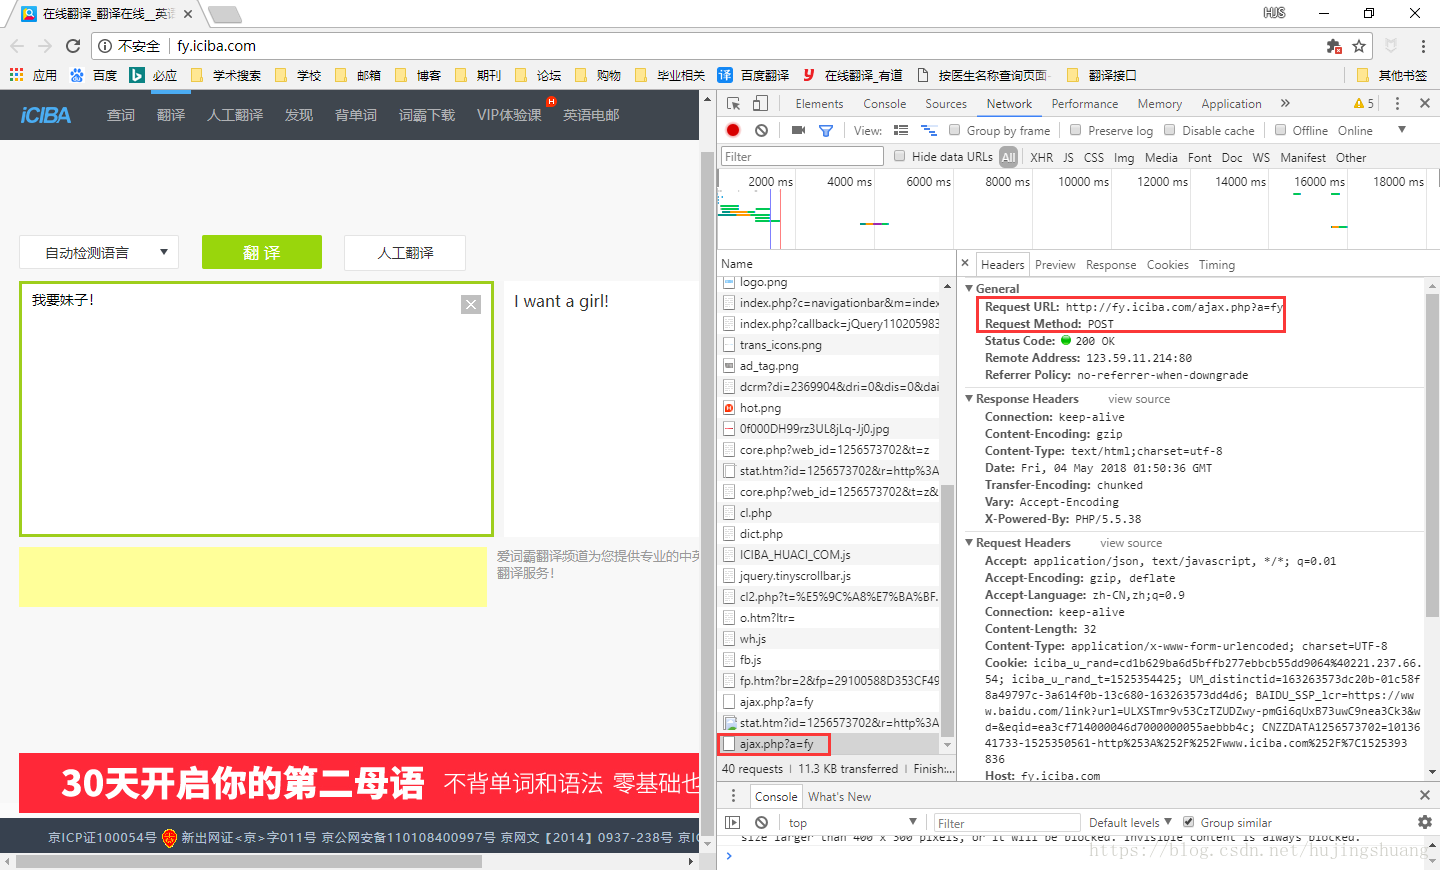Reload the fy.iciba.com page
Viewport: 1440px width, 870px height.
73,46
